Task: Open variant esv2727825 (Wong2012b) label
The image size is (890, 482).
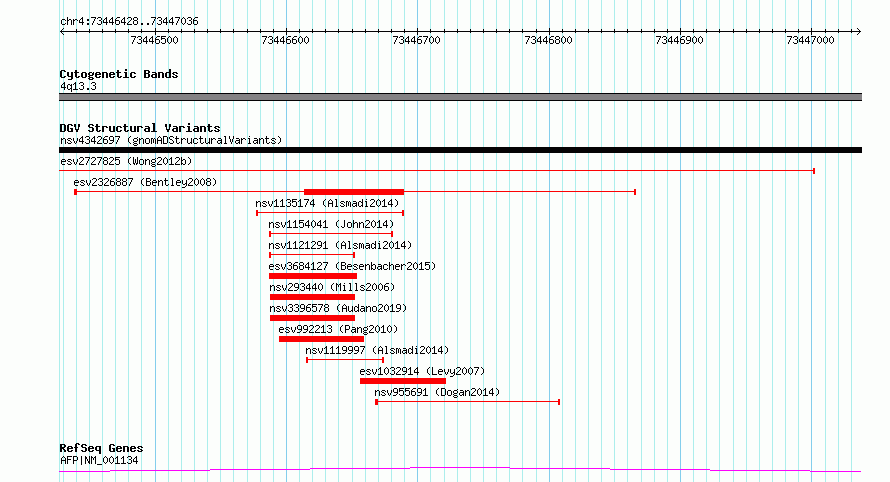Action: 126,161
